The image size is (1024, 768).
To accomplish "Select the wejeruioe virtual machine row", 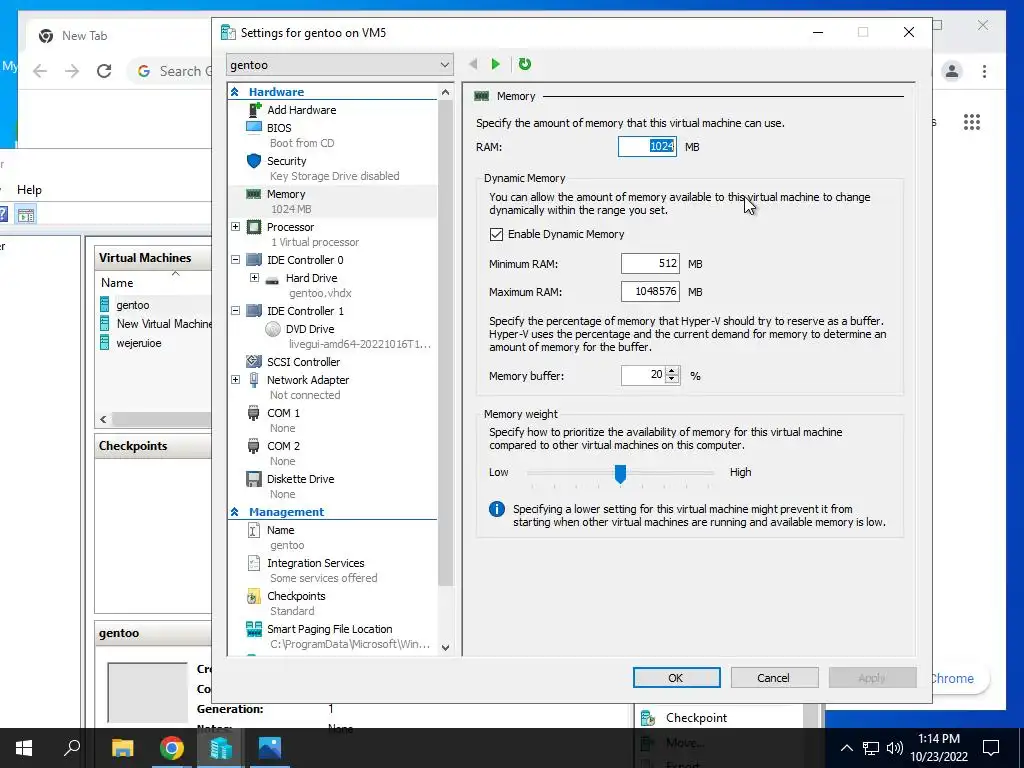I will click(153, 343).
